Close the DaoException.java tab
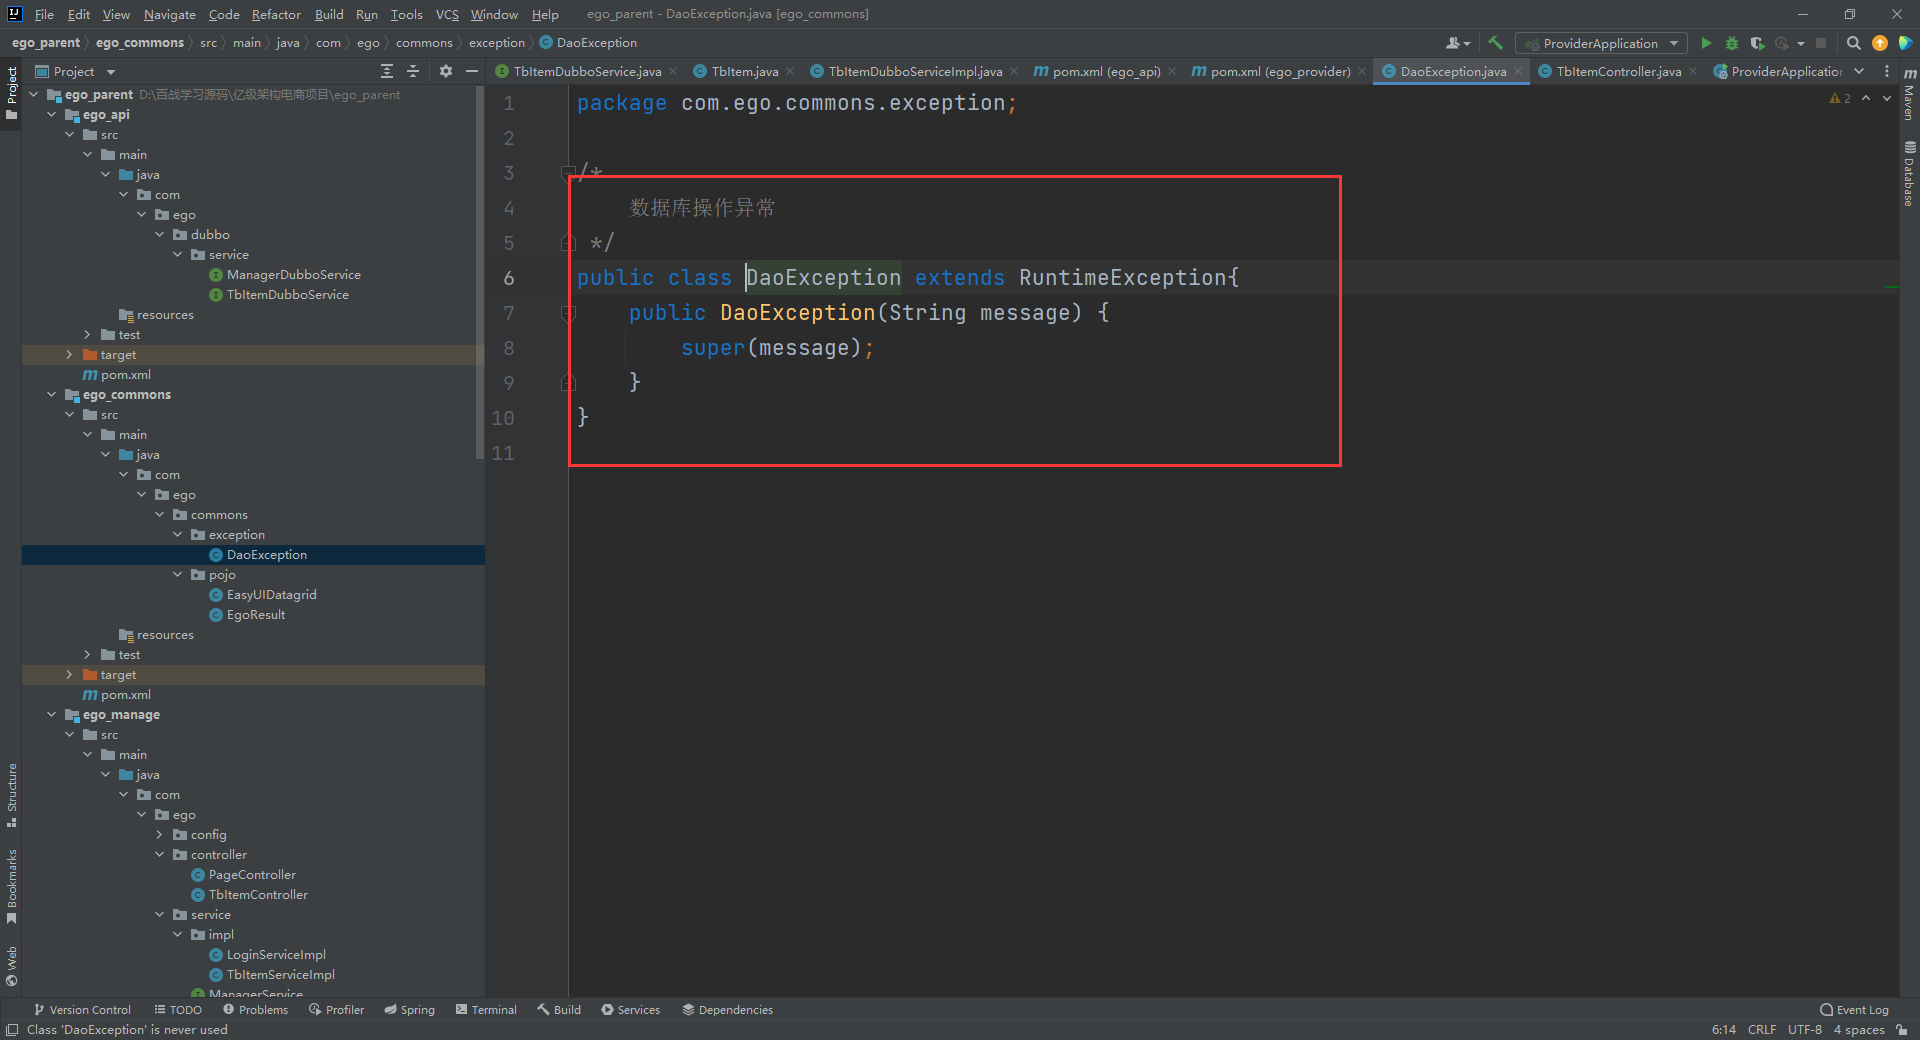The height and width of the screenshot is (1040, 1920). pyautogui.click(x=1518, y=71)
